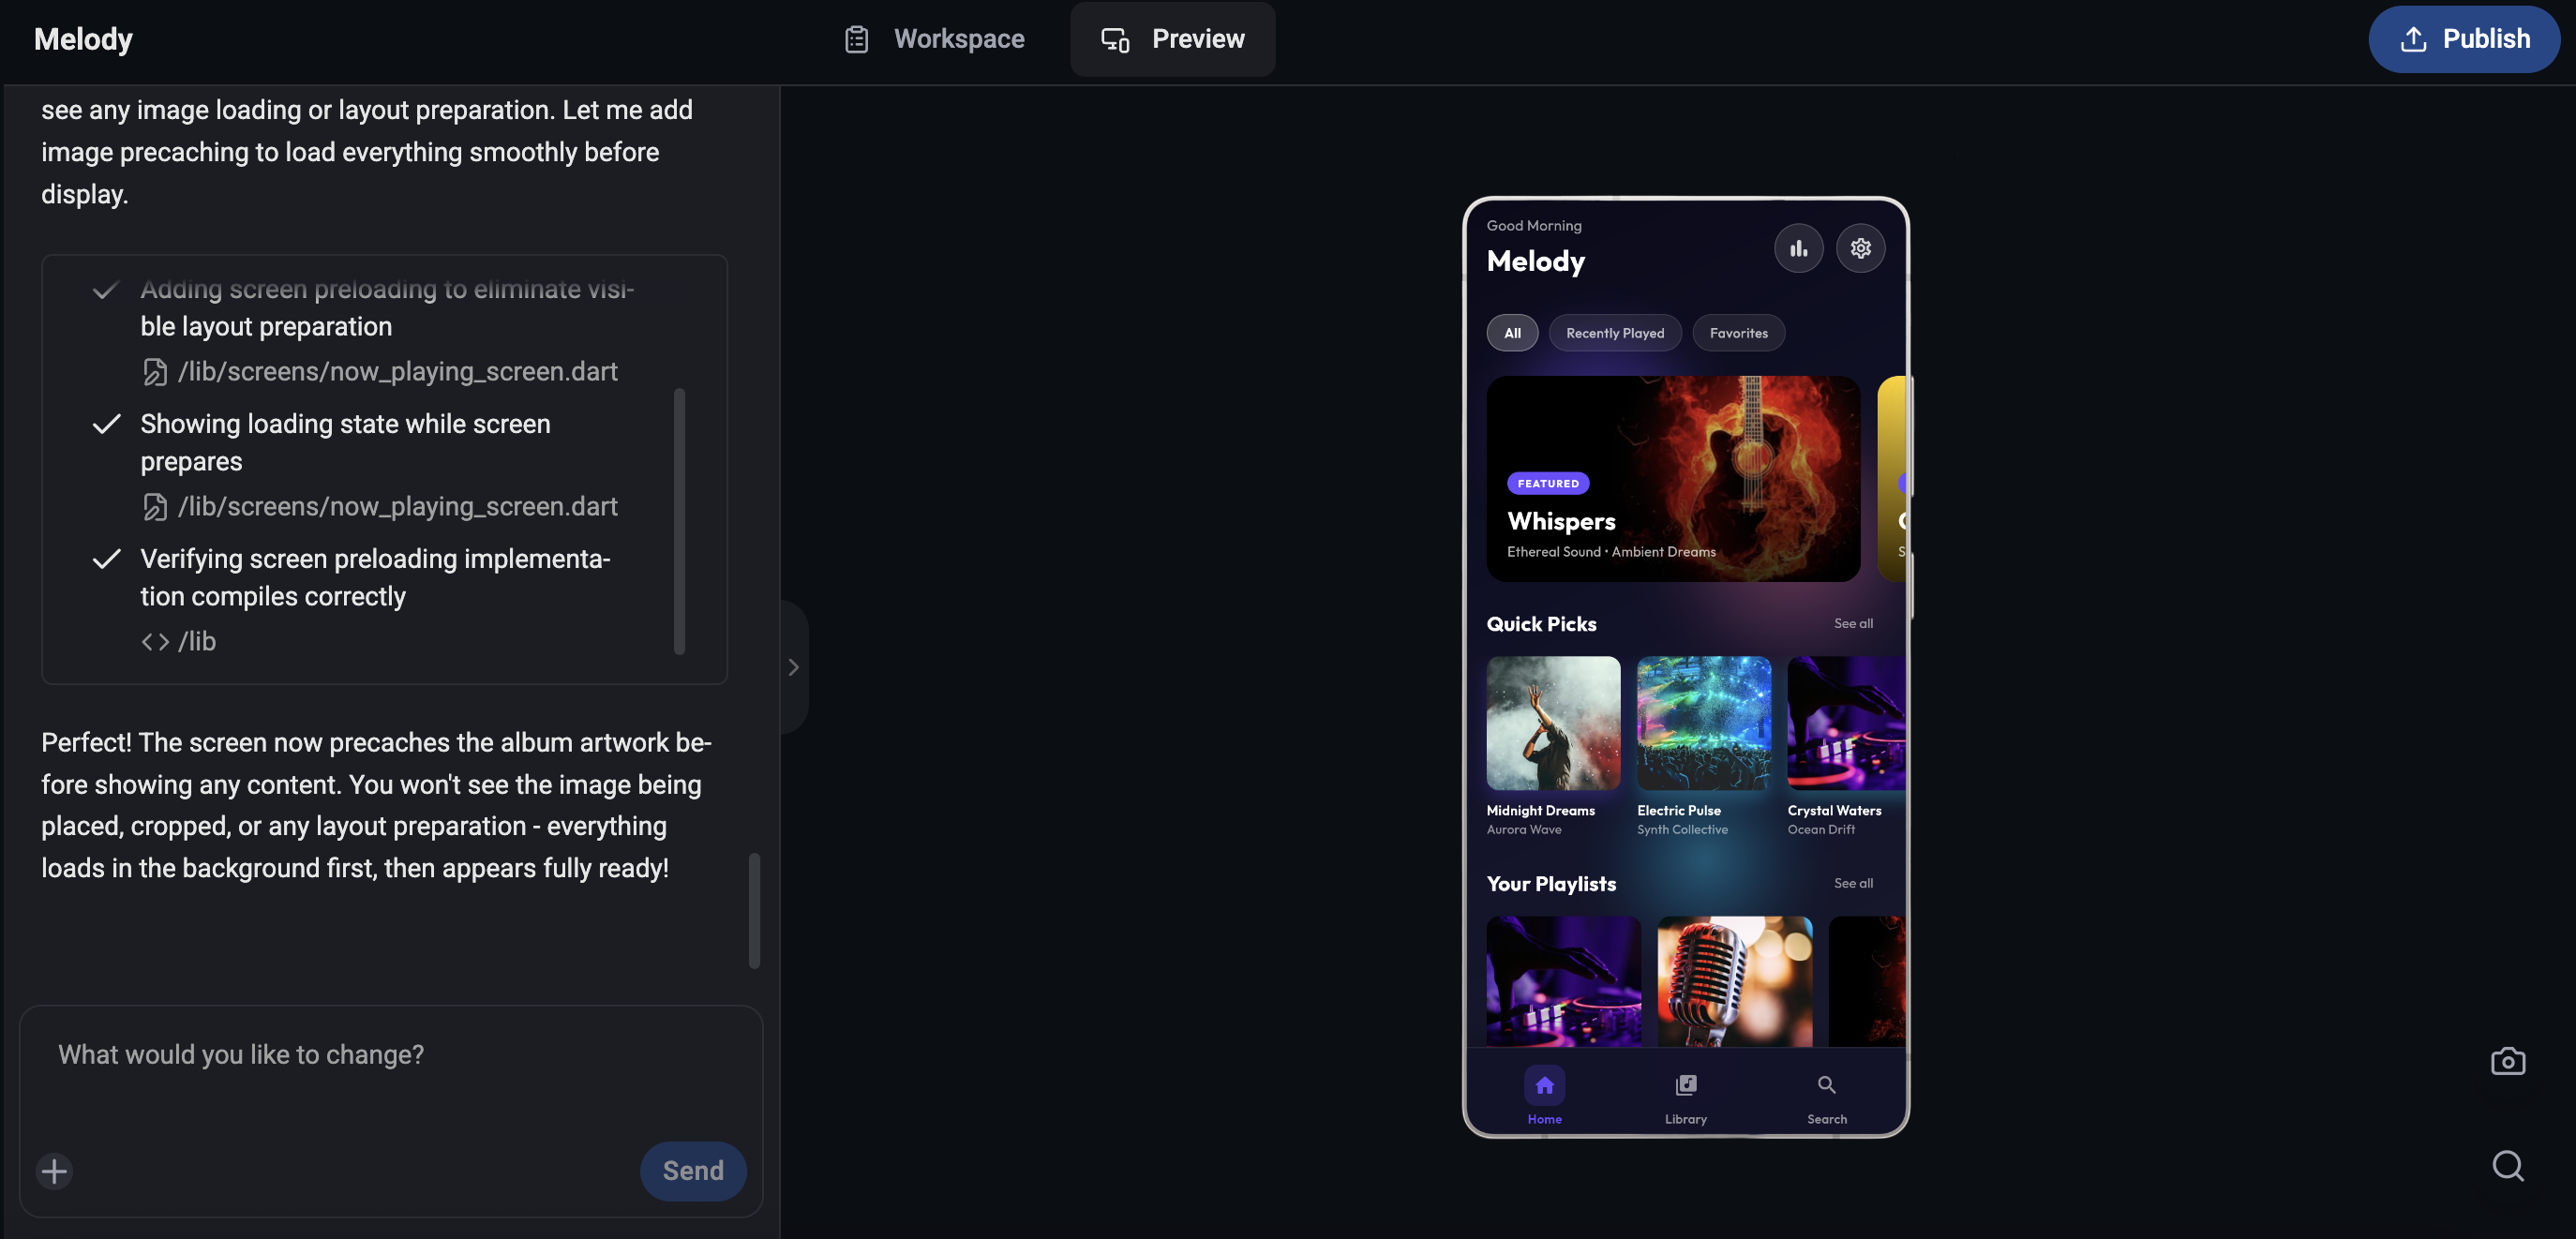Click the Whispers featured card
This screenshot has width=2576, height=1239.
click(1672, 480)
